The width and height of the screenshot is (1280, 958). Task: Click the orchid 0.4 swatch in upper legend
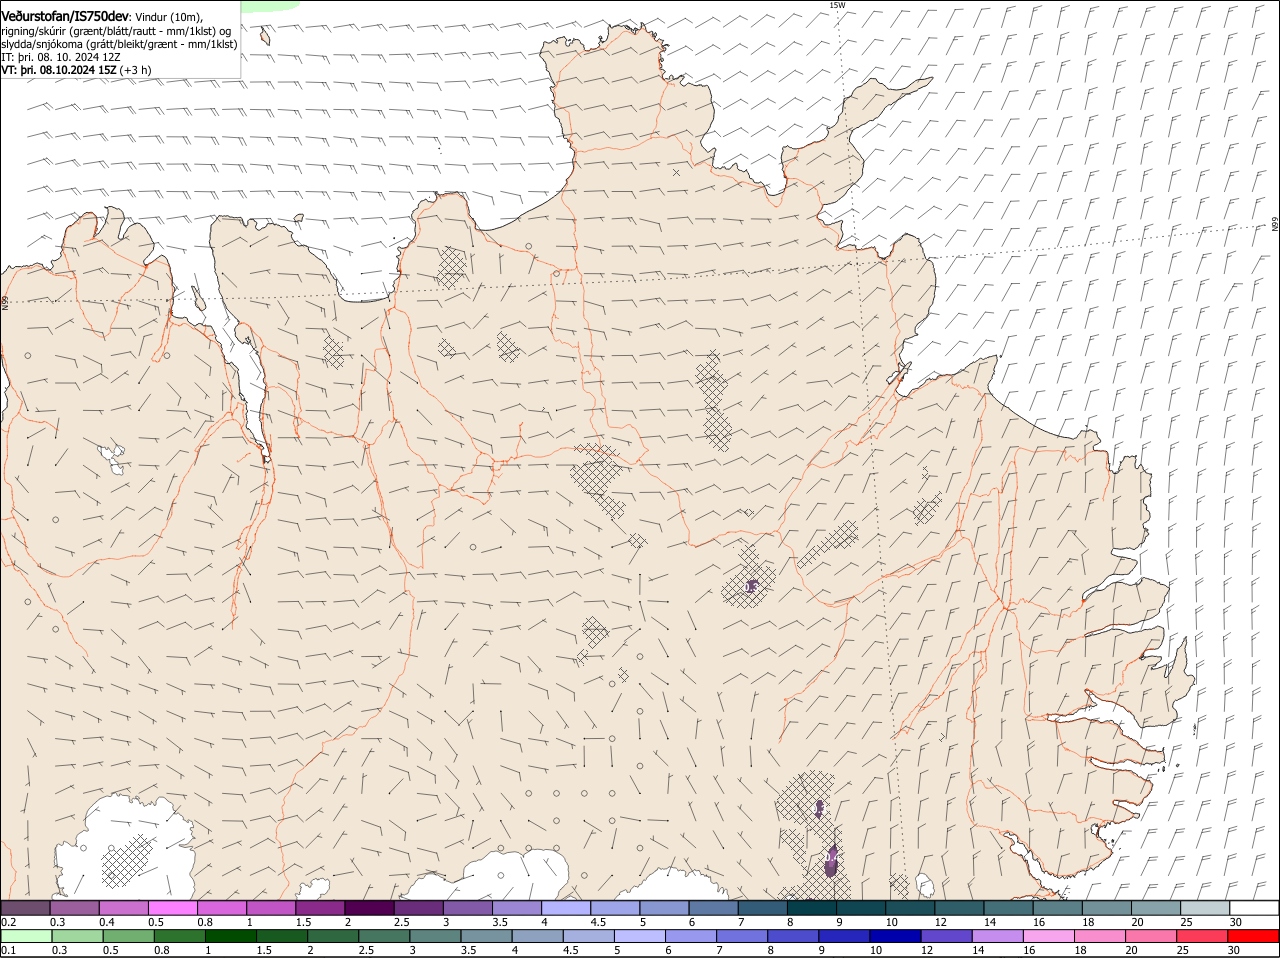pyautogui.click(x=124, y=907)
